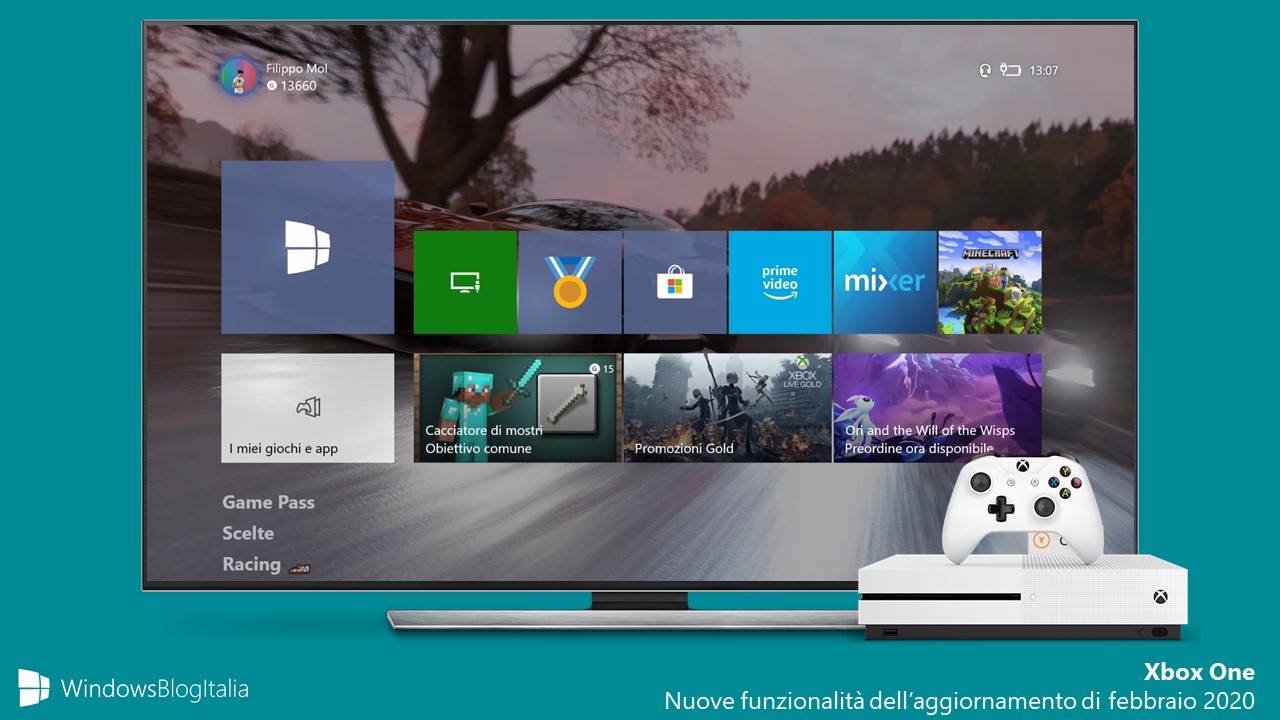The height and width of the screenshot is (720, 1280).
Task: Open the green TV OneGuide tile
Action: [x=465, y=282]
